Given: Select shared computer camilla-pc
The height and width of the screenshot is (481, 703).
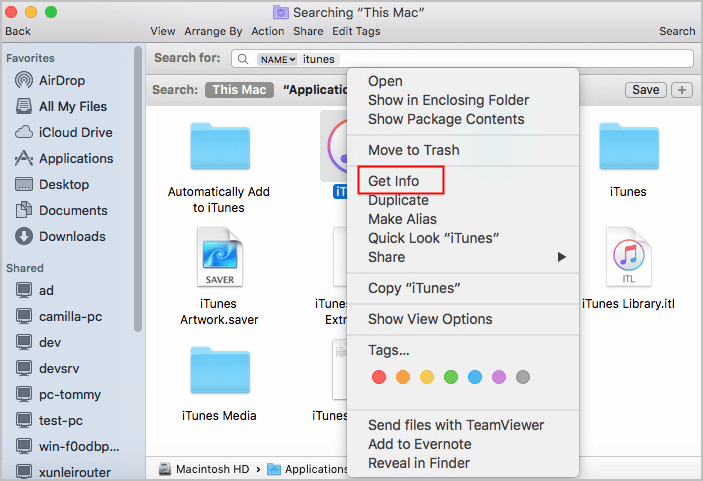Looking at the screenshot, I should 59,316.
